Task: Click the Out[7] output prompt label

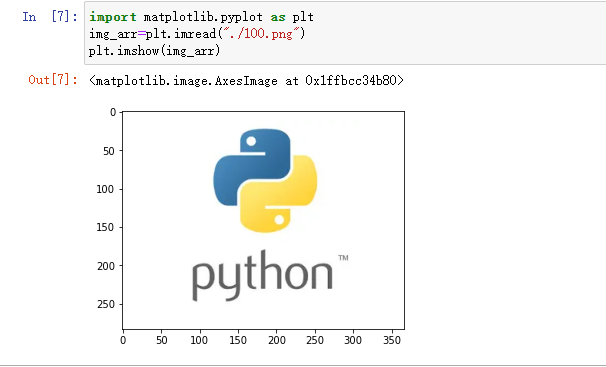Action: (x=53, y=80)
